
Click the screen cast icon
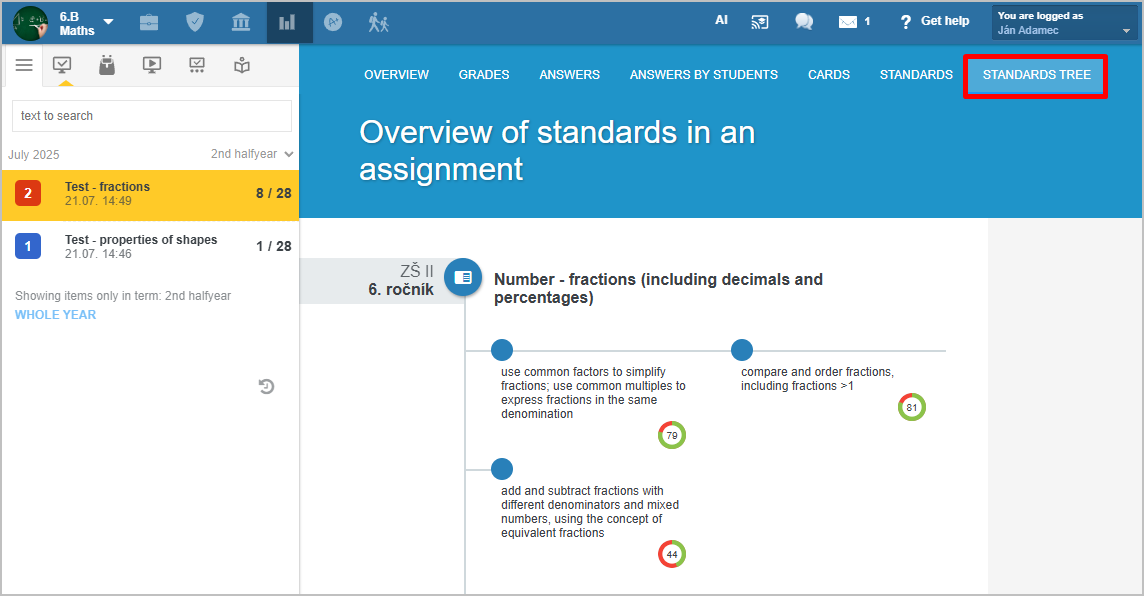click(x=760, y=22)
